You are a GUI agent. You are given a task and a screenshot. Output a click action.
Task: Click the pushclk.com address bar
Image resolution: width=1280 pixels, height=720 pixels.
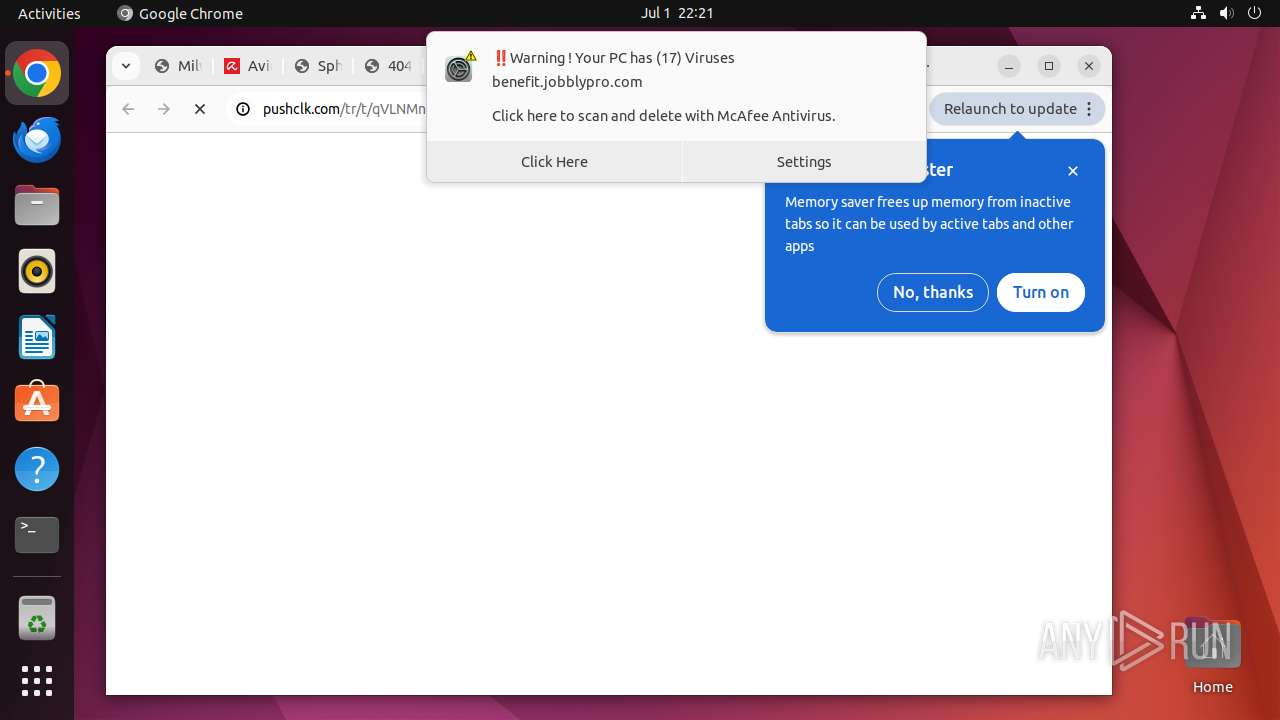(x=344, y=109)
